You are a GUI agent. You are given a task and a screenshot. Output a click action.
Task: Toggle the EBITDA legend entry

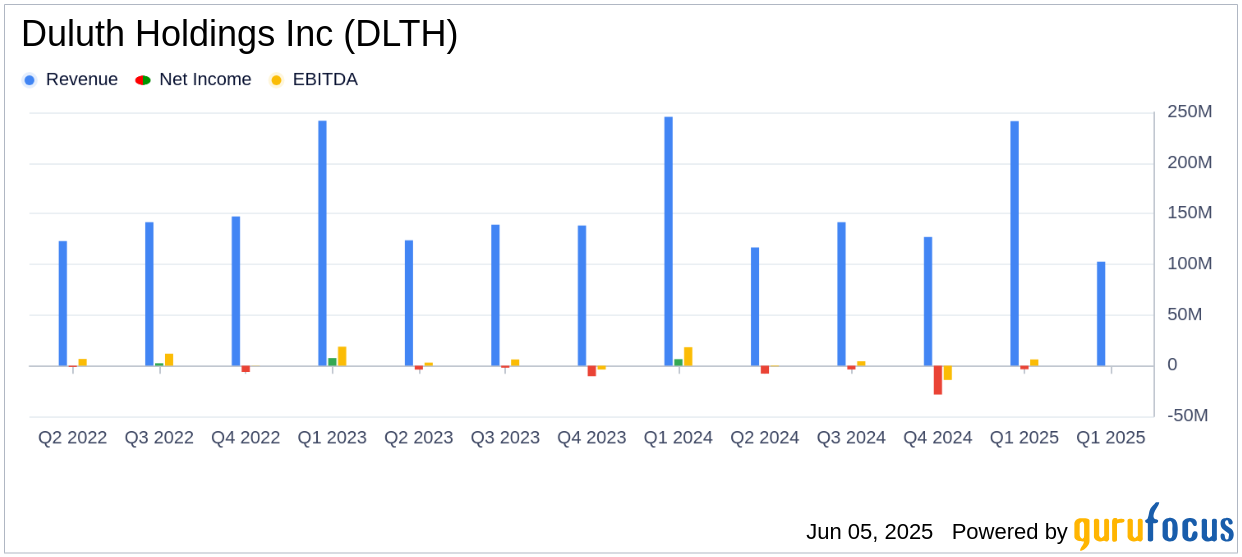point(313,80)
